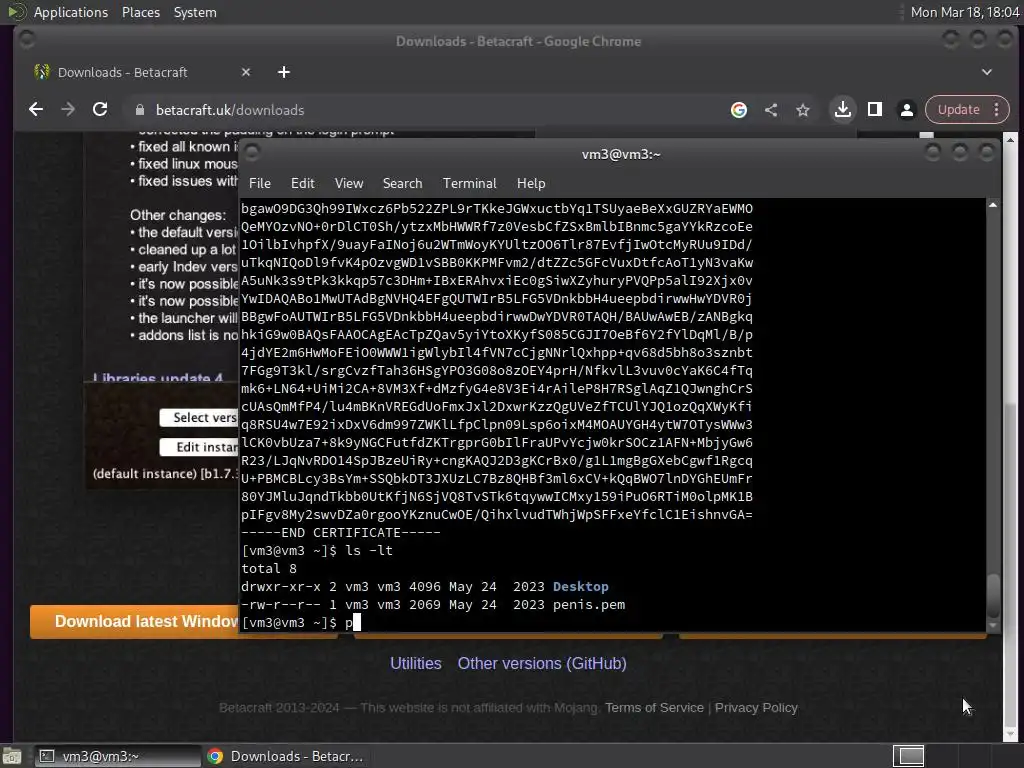Toggle Chrome side panel icon
The width and height of the screenshot is (1024, 768).
[874, 110]
